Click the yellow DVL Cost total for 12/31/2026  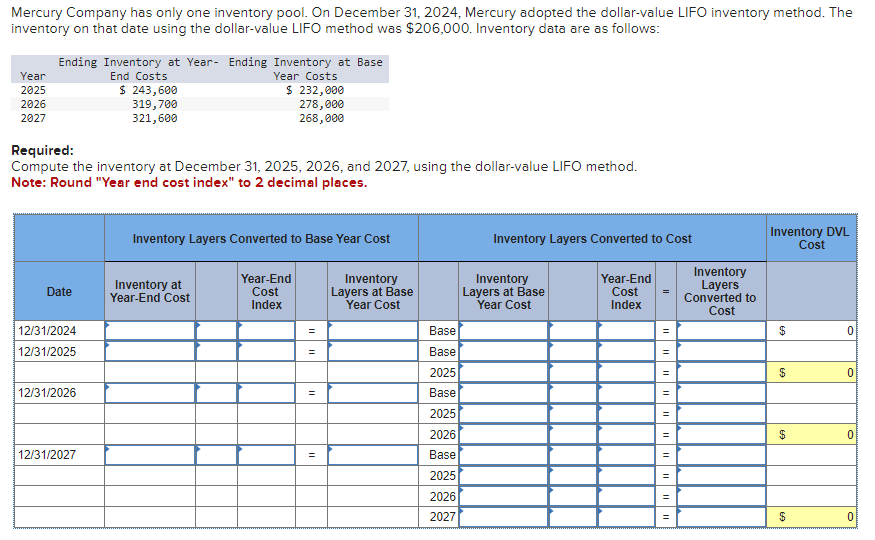click(811, 434)
